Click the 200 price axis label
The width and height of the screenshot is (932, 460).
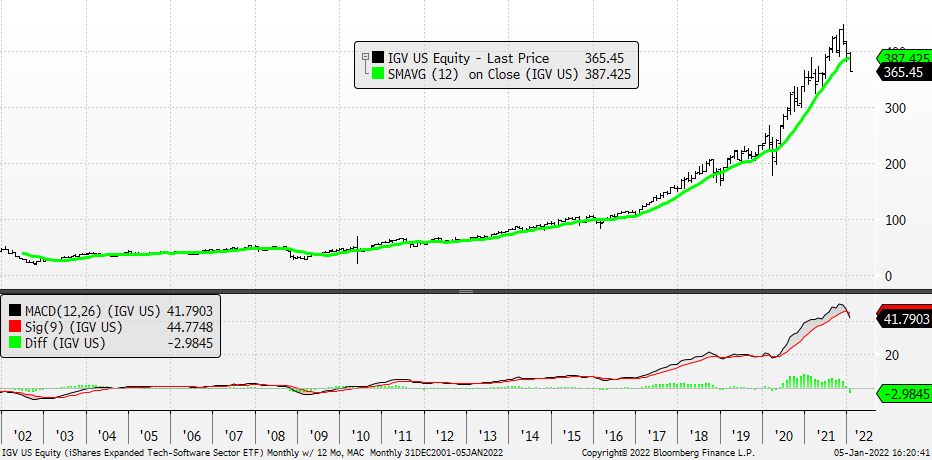896,164
